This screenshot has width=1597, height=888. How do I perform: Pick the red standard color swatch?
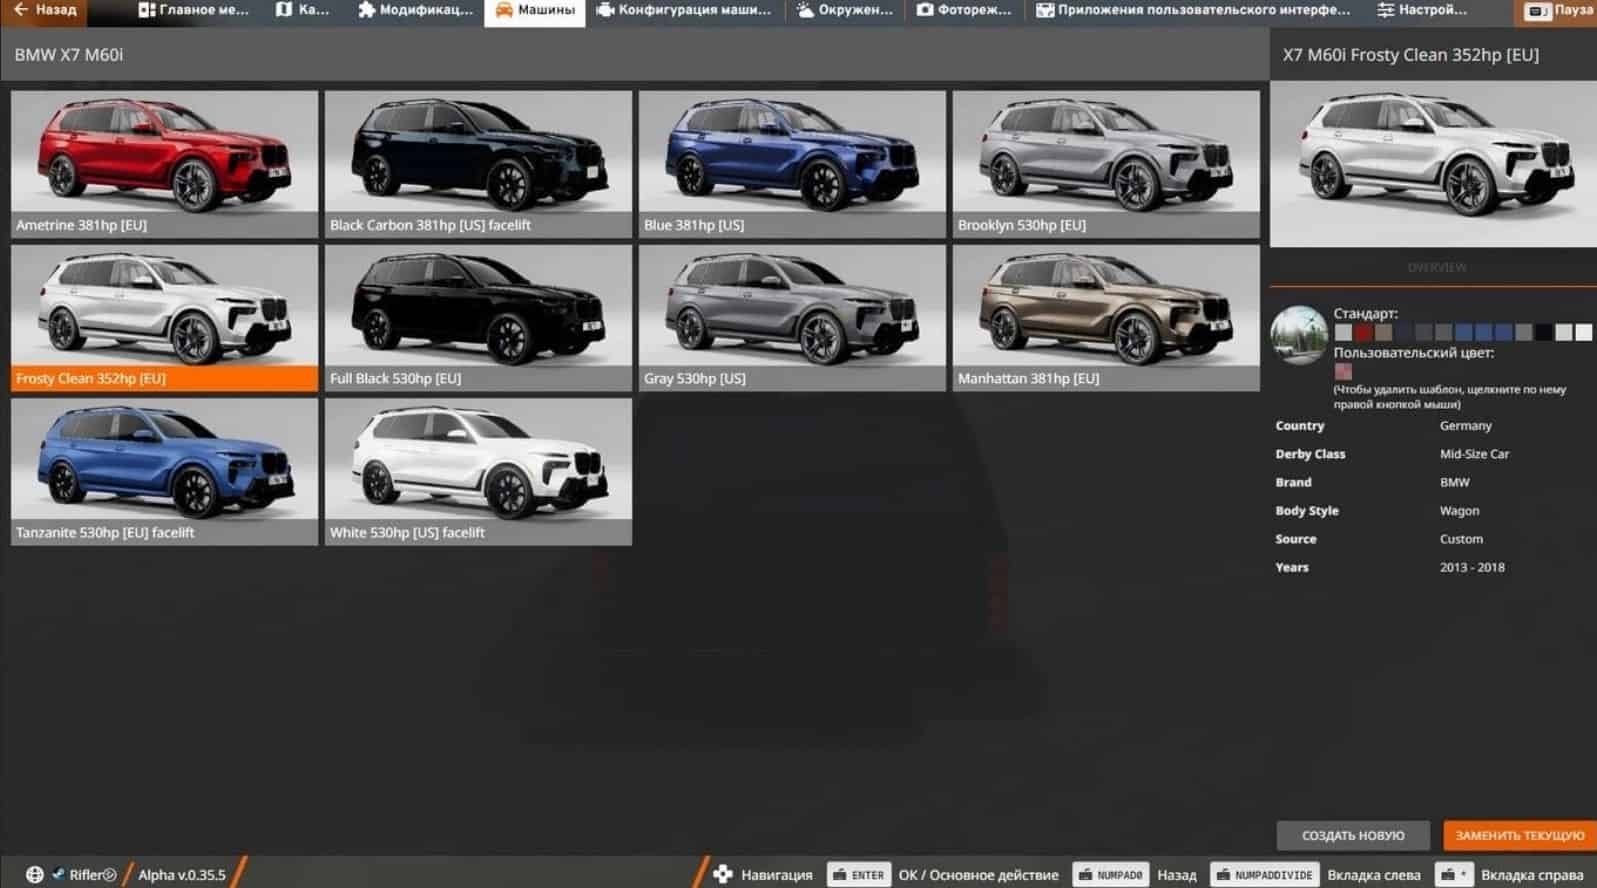coord(1363,333)
